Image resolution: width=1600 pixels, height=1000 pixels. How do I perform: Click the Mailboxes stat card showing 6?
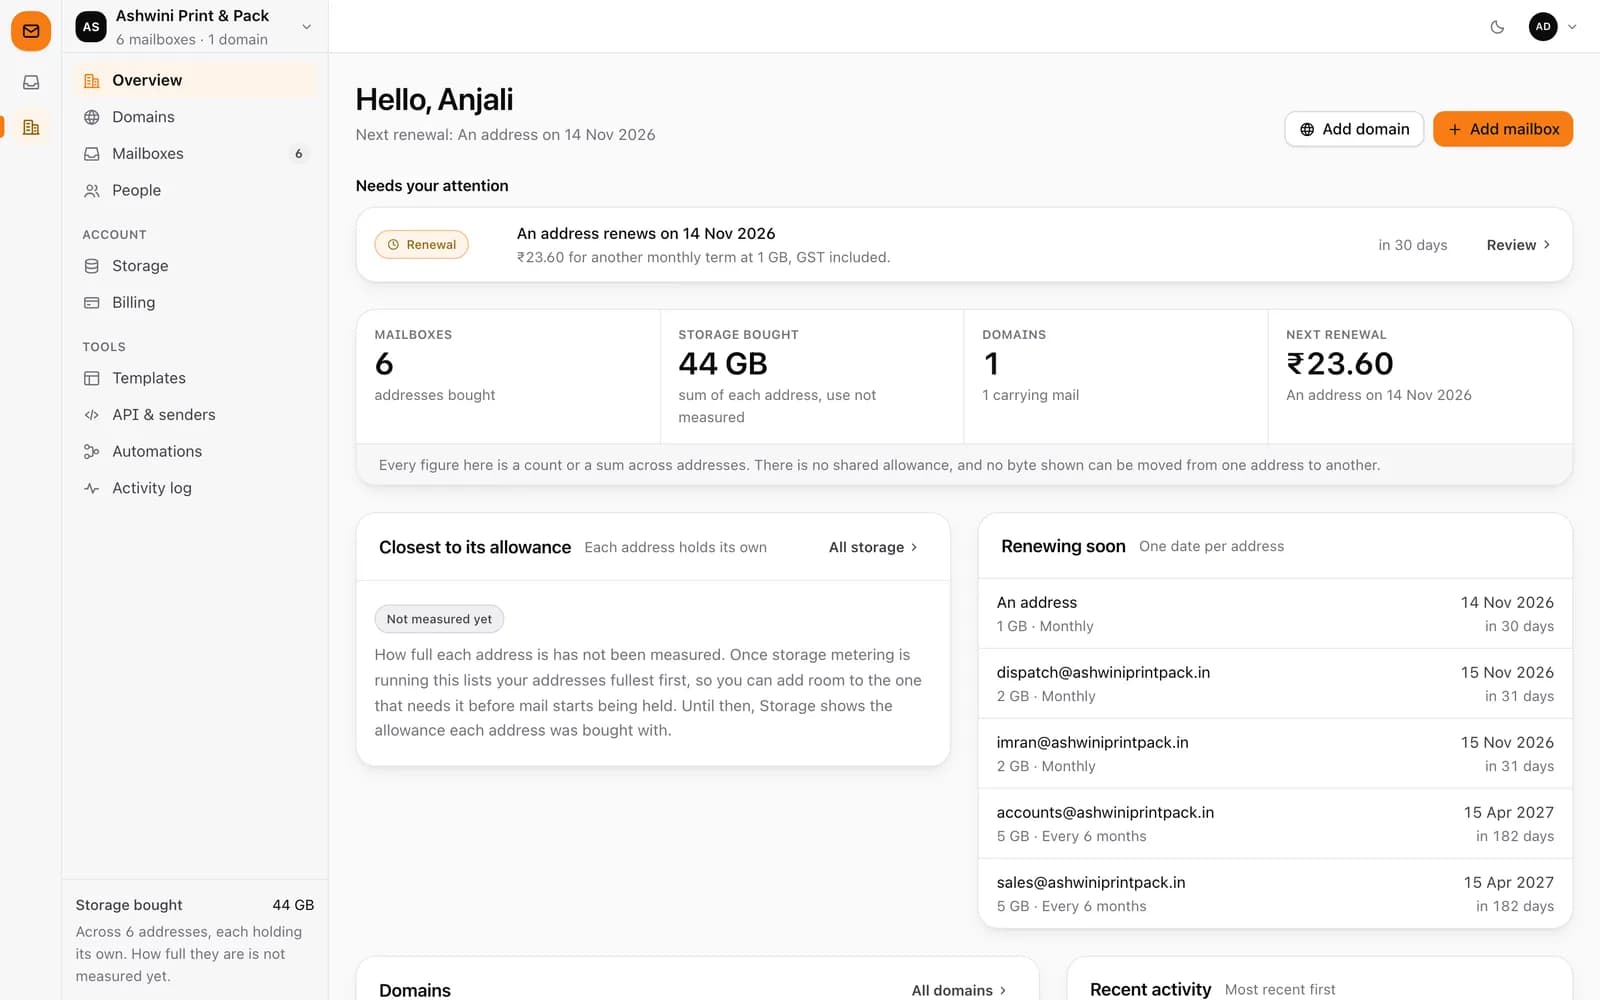(x=508, y=377)
